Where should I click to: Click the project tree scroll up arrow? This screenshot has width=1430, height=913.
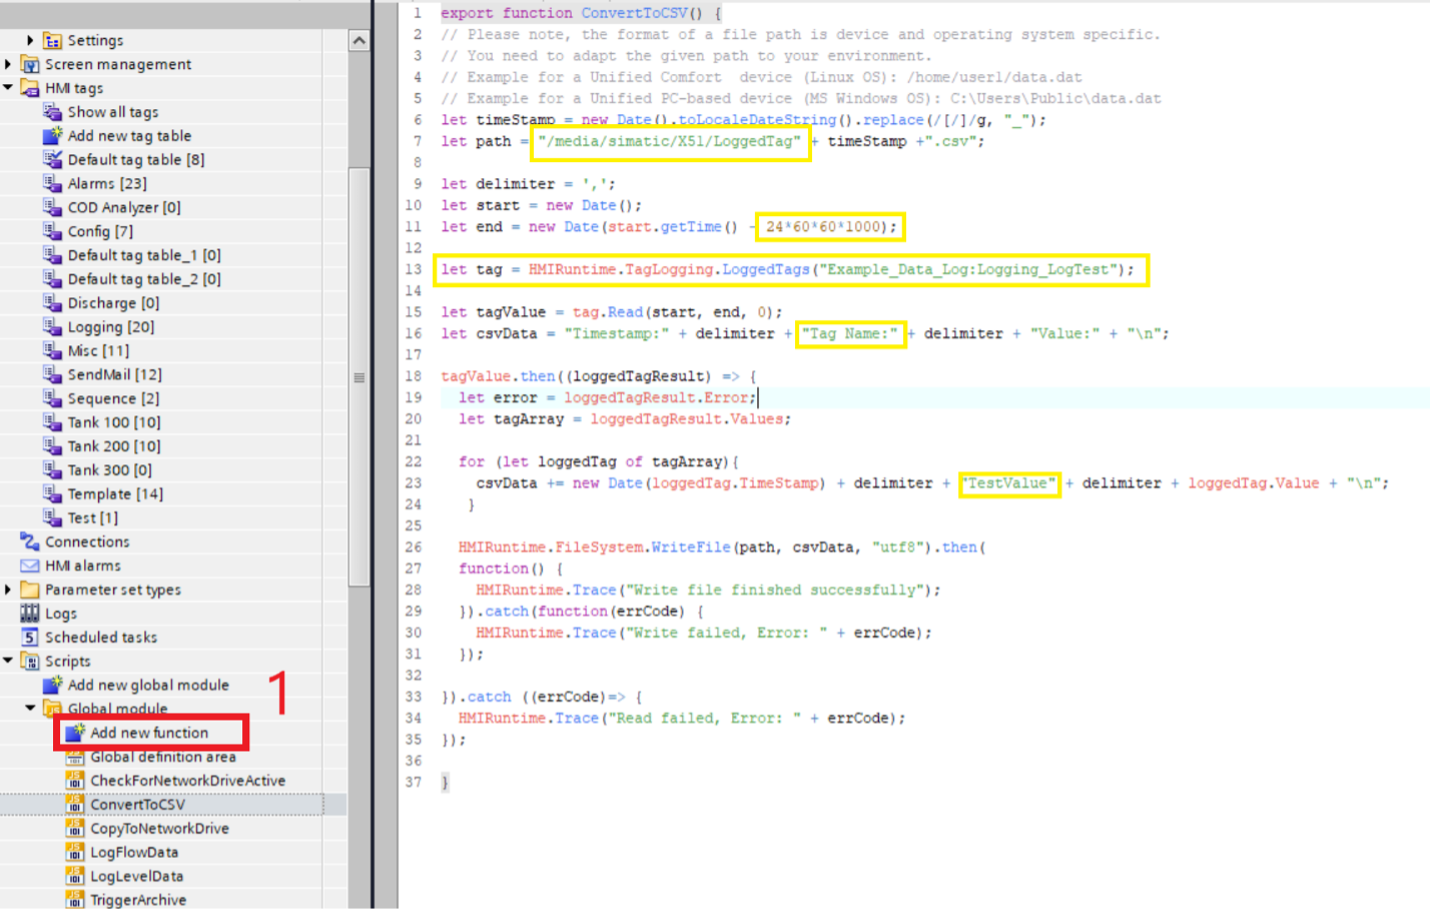359,41
